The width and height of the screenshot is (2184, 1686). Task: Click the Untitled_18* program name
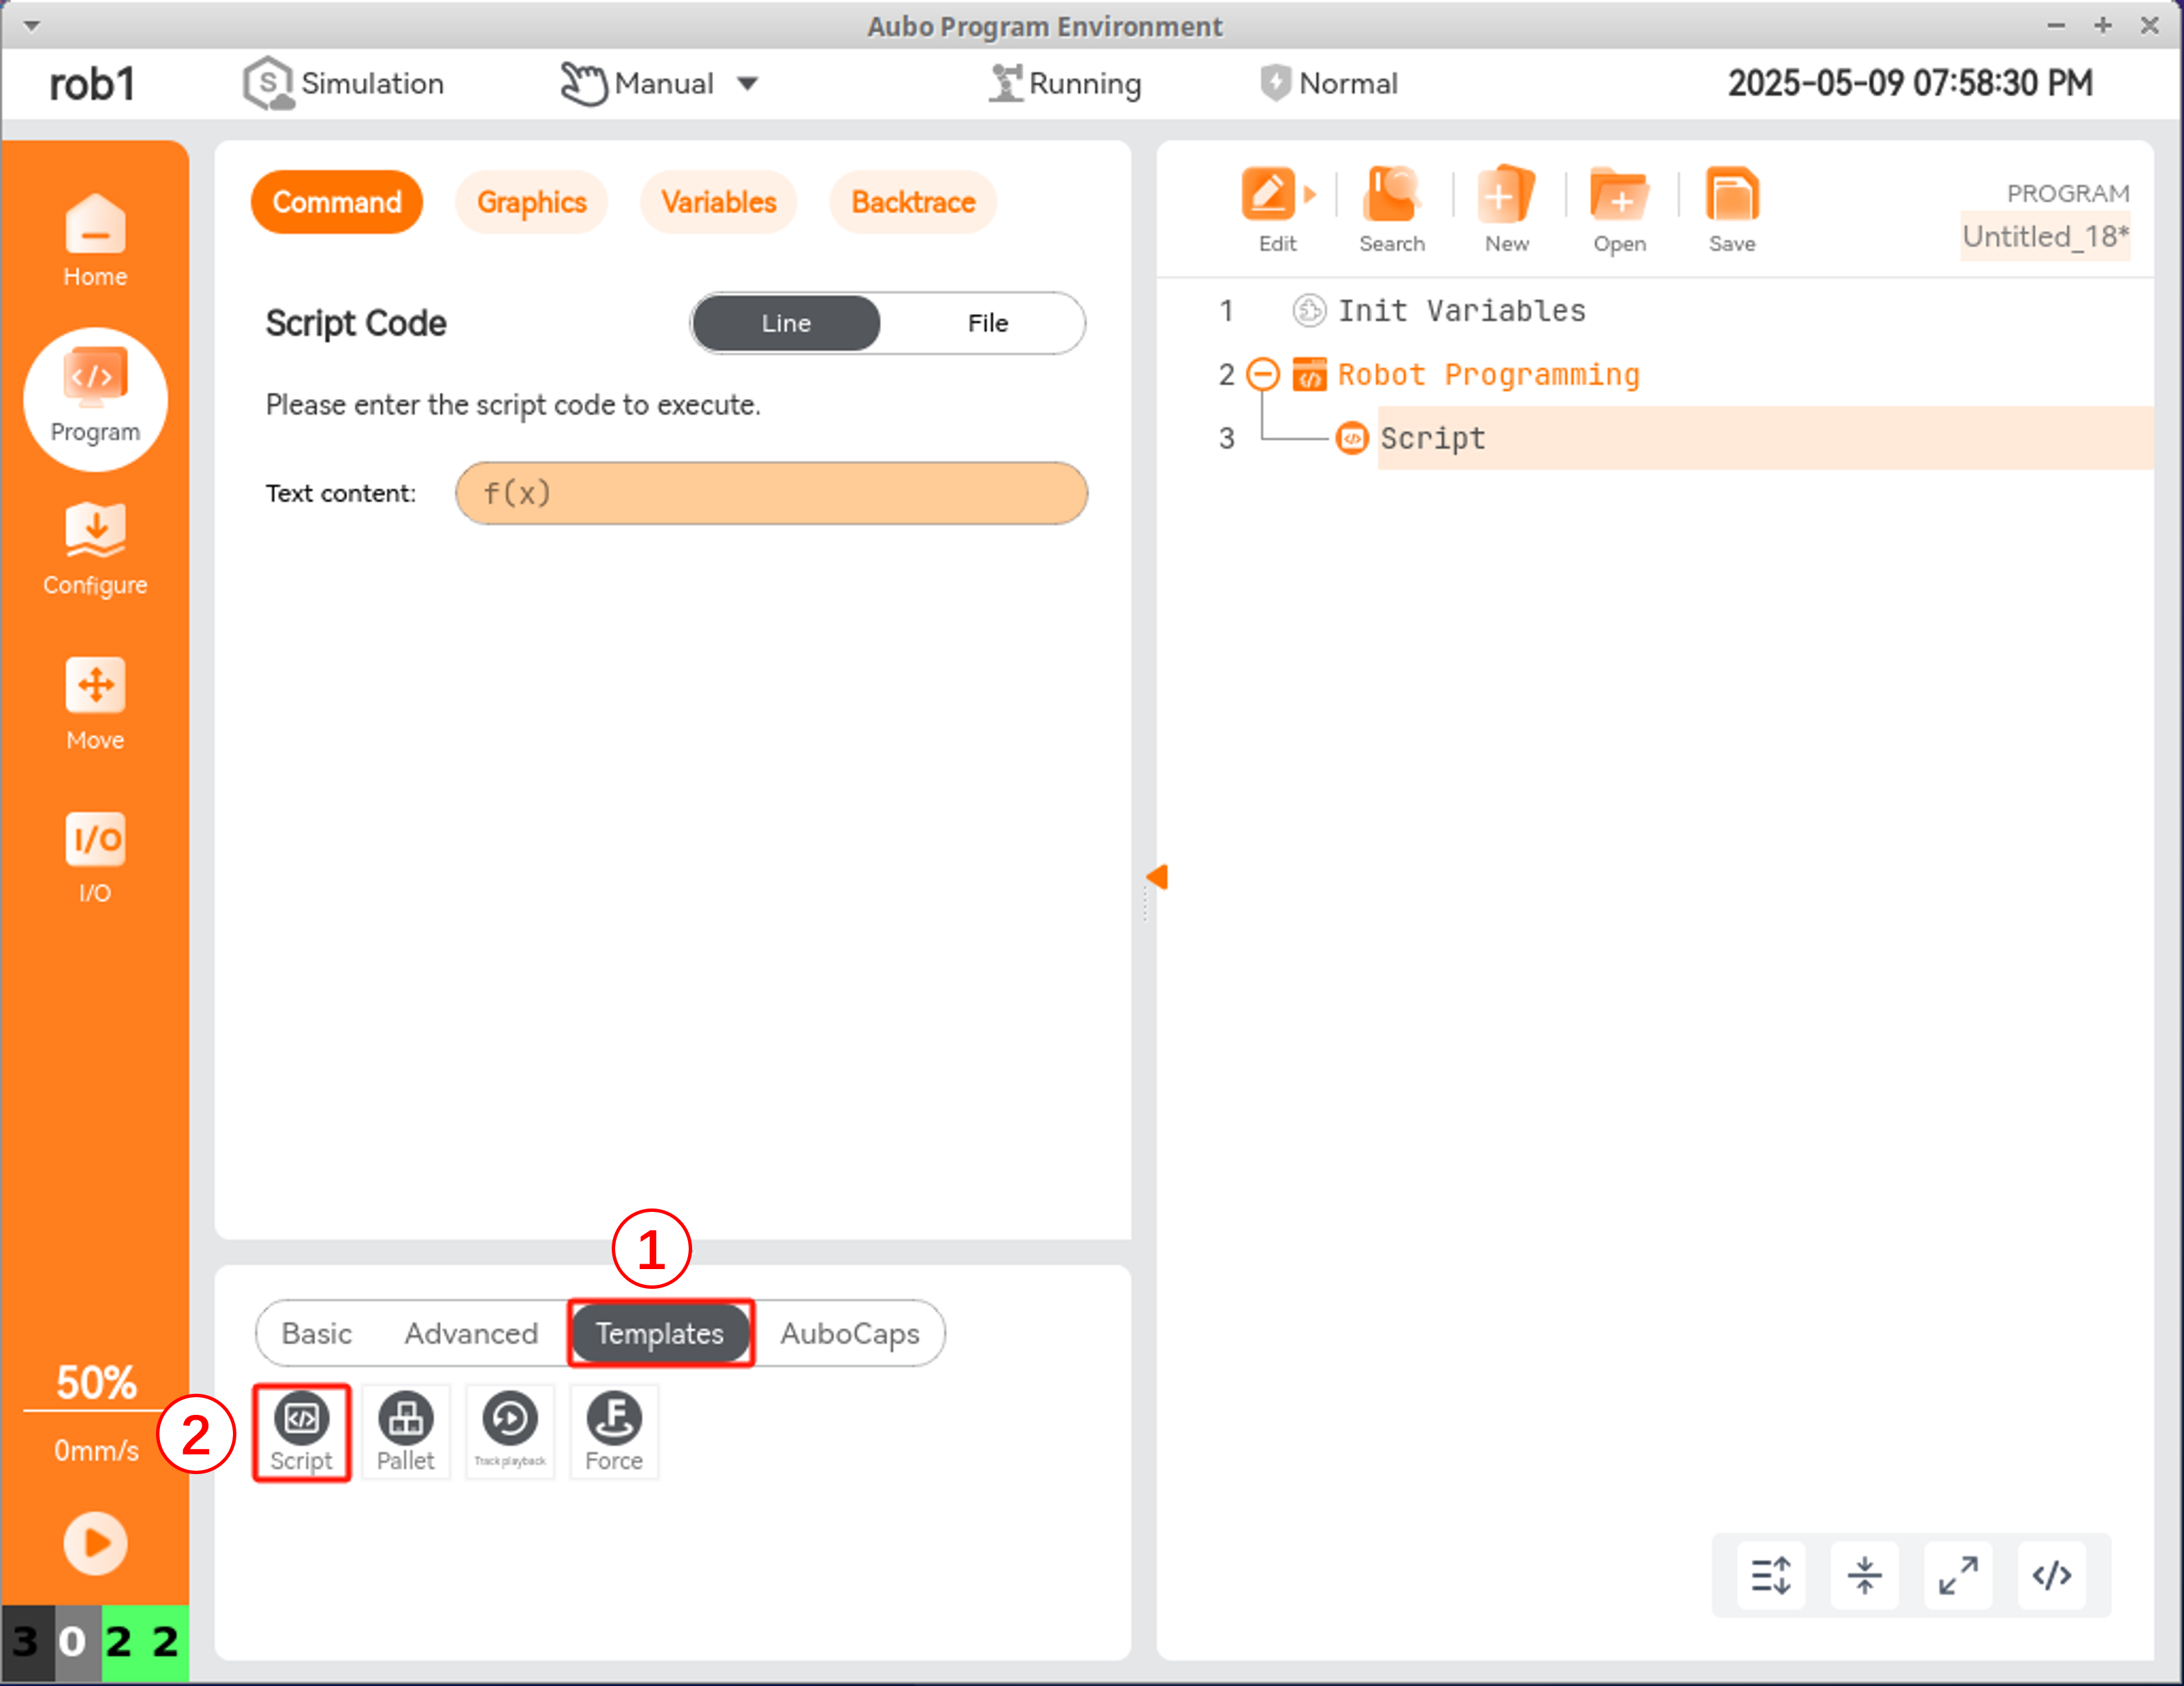2045,236
